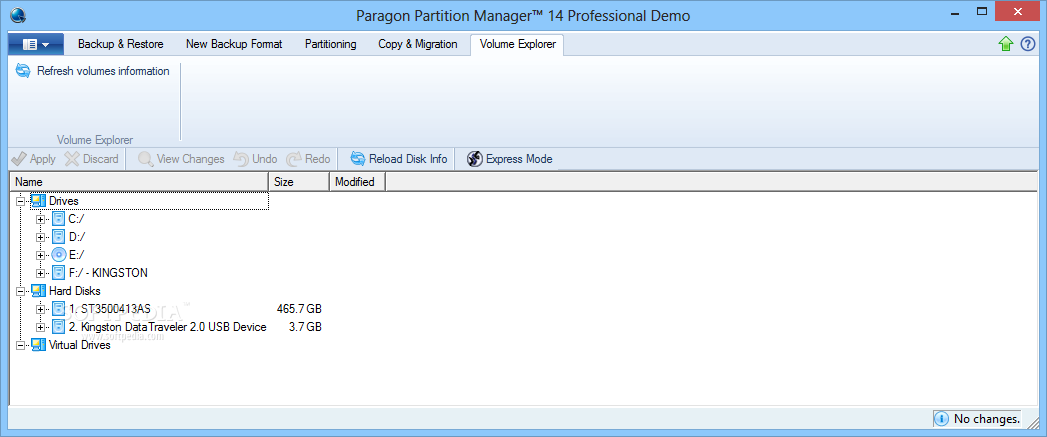1047x437 pixels.
Task: Click the Apply checkmark icon
Action: (19, 159)
